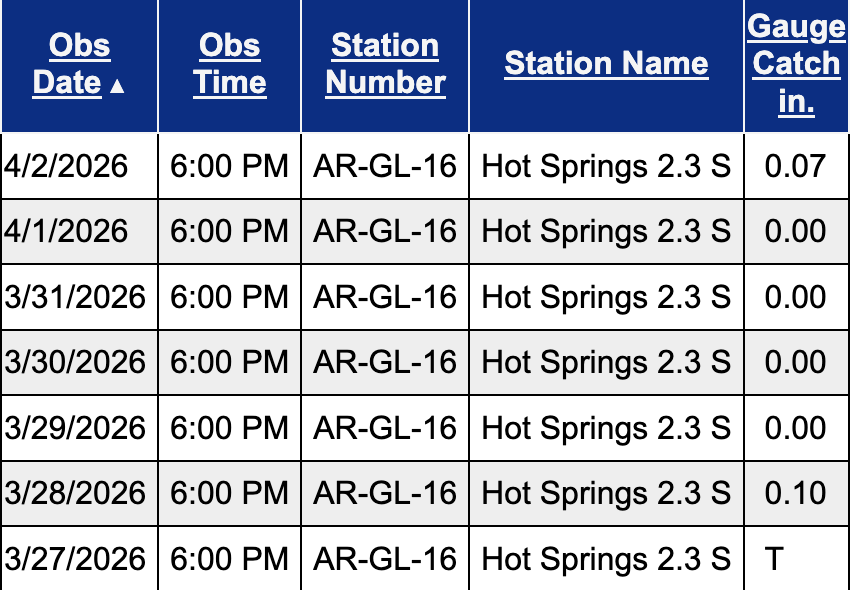
Task: Click the Station Name header link
Action: 606,64
